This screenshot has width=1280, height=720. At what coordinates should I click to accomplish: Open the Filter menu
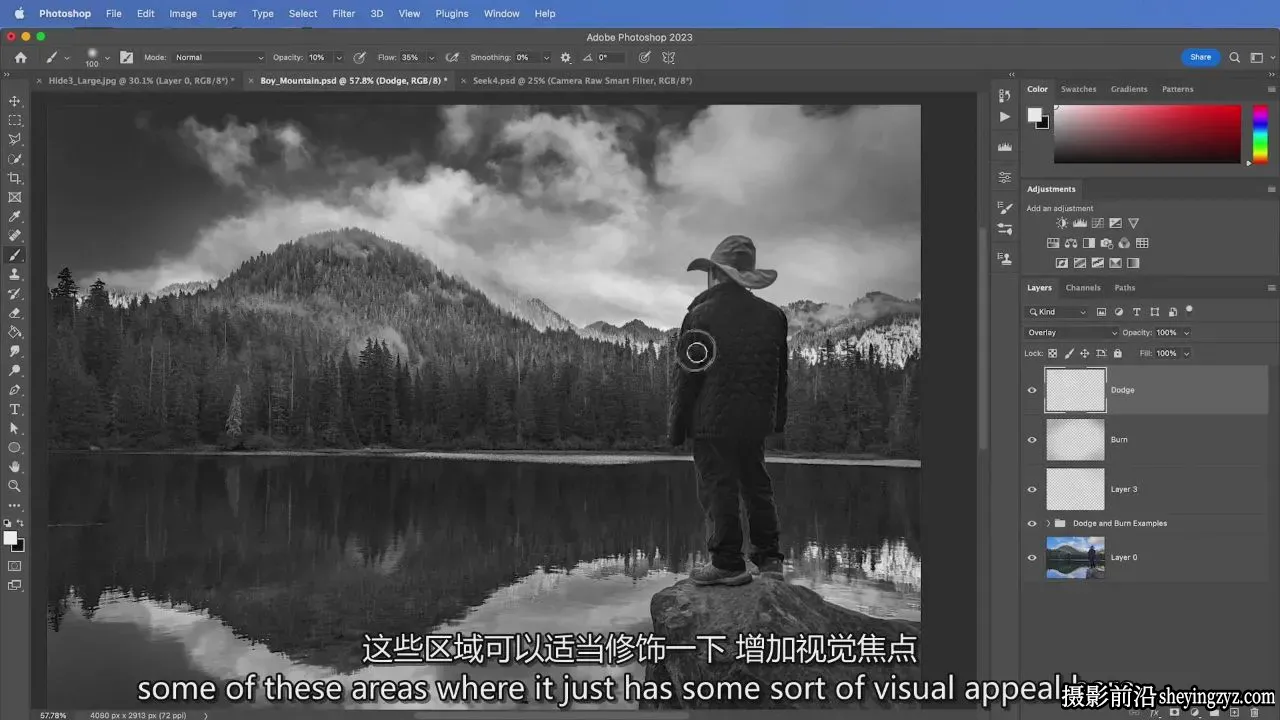[343, 14]
